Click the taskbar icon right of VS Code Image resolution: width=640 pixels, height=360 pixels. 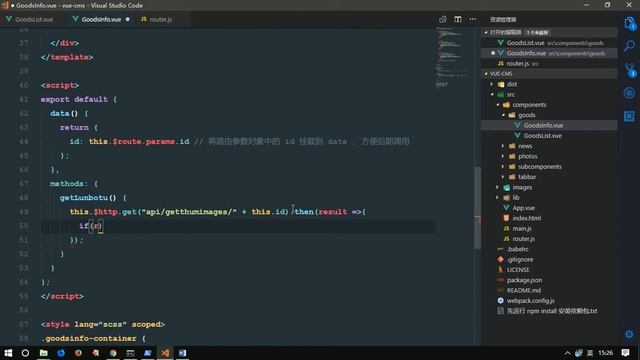[x=182, y=353]
